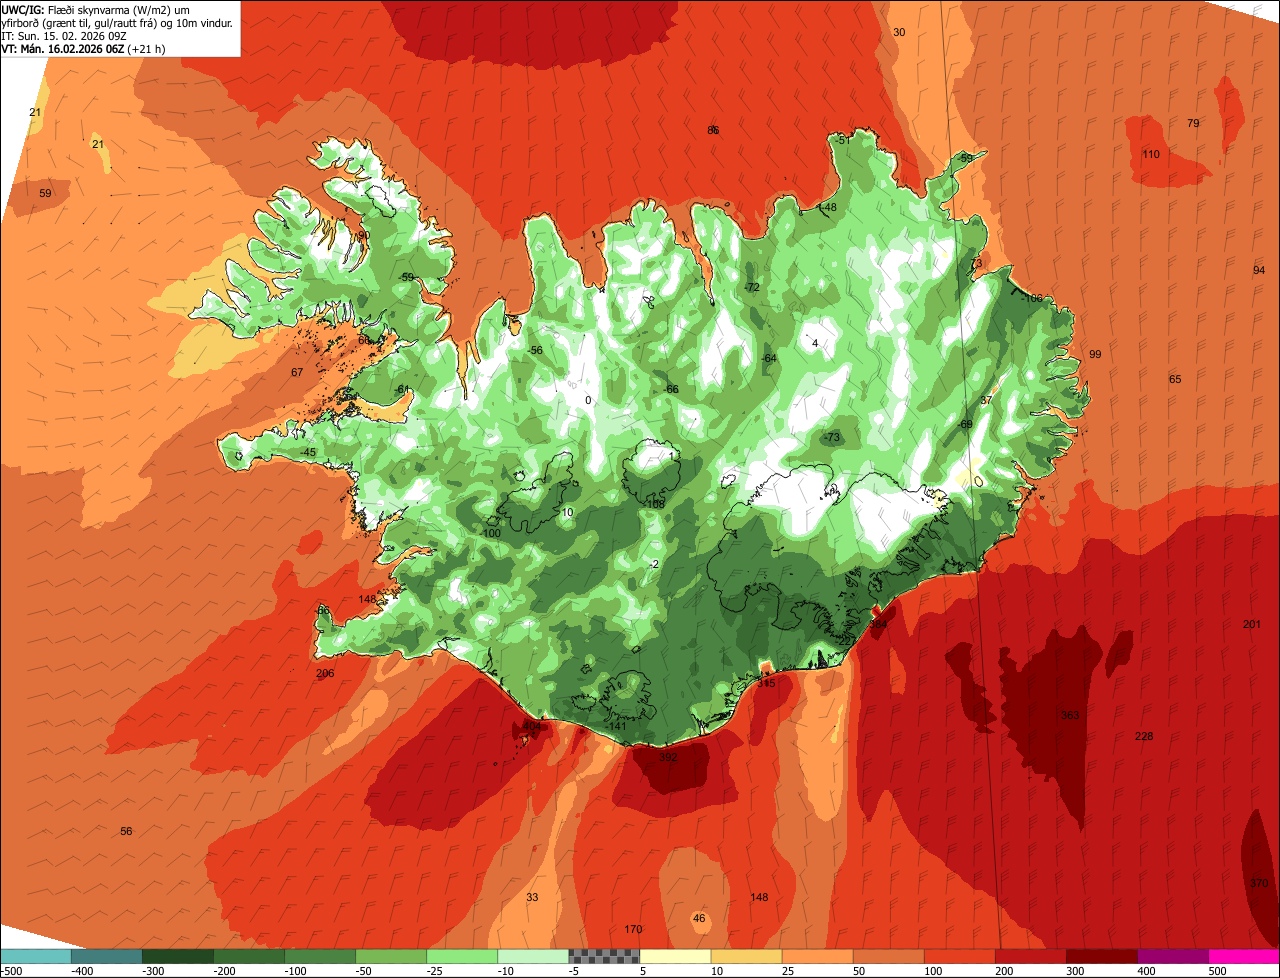Click the '392' value on the map
Image resolution: width=1280 pixels, height=978 pixels.
click(668, 758)
